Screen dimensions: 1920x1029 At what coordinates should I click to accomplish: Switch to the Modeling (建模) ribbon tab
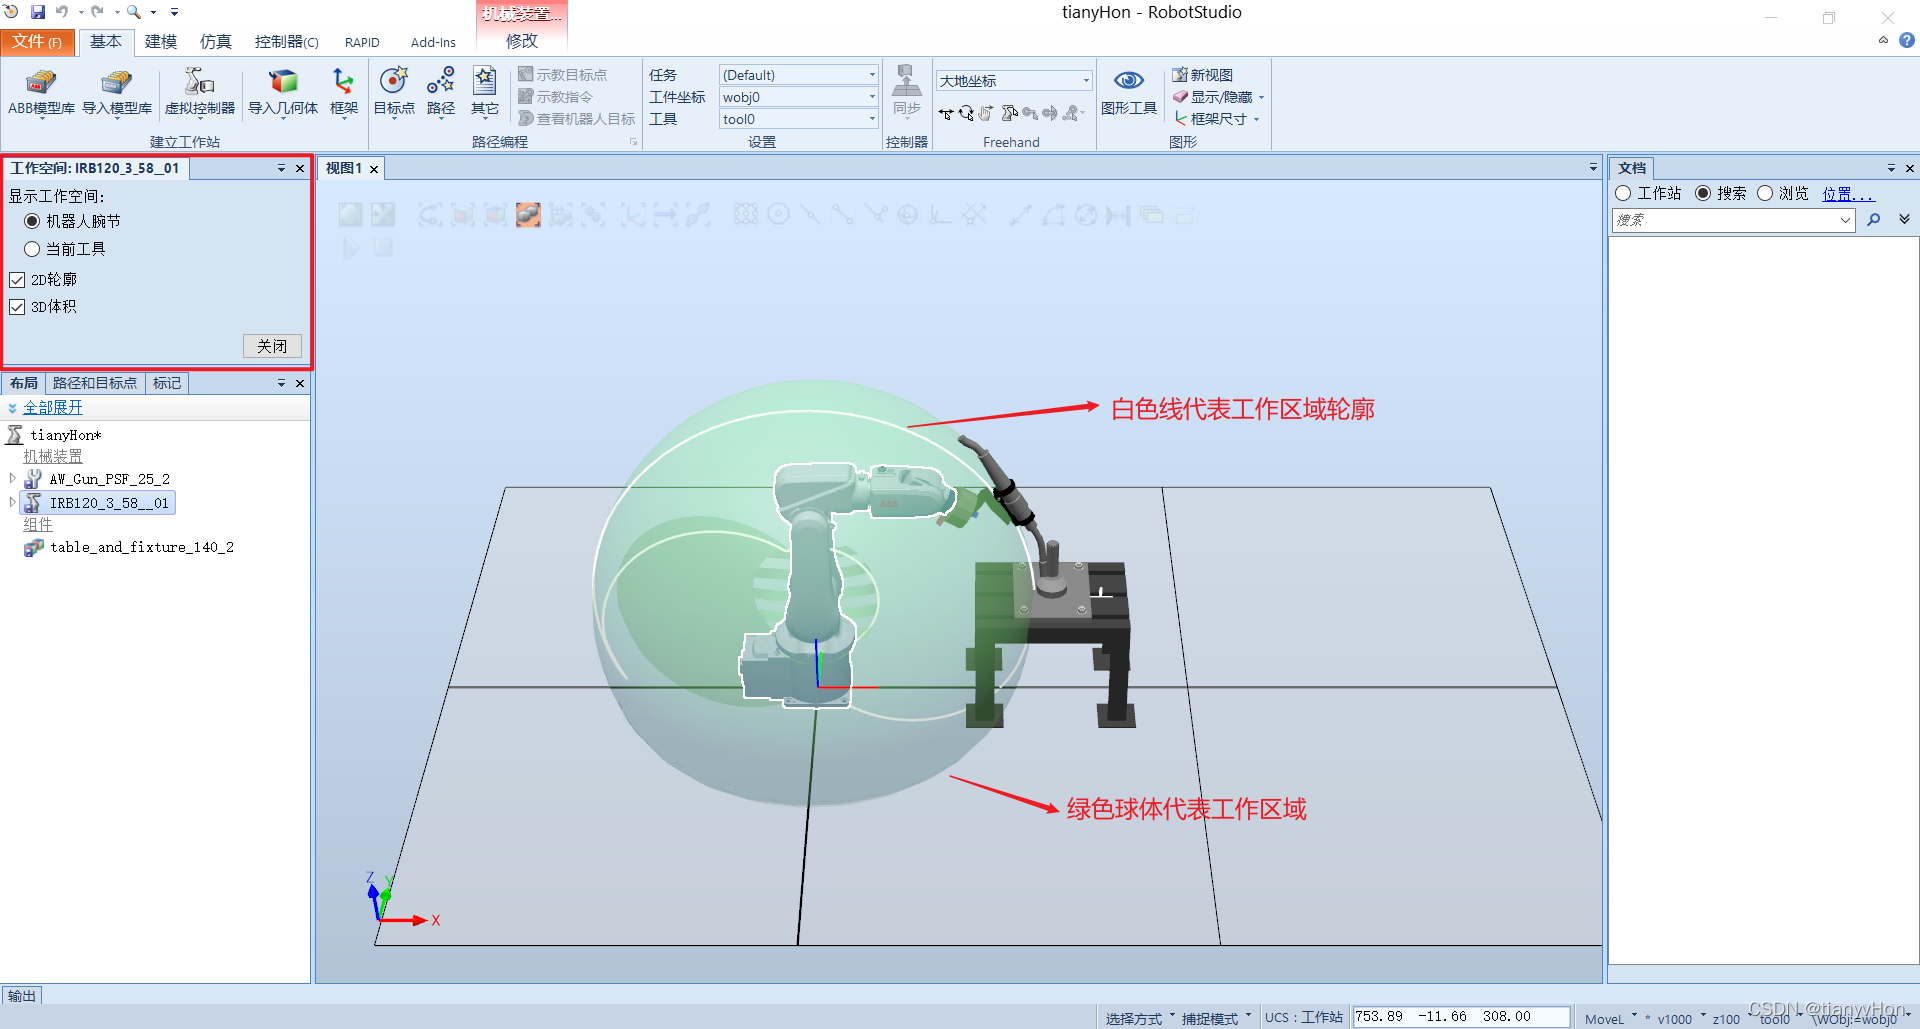[x=161, y=41]
